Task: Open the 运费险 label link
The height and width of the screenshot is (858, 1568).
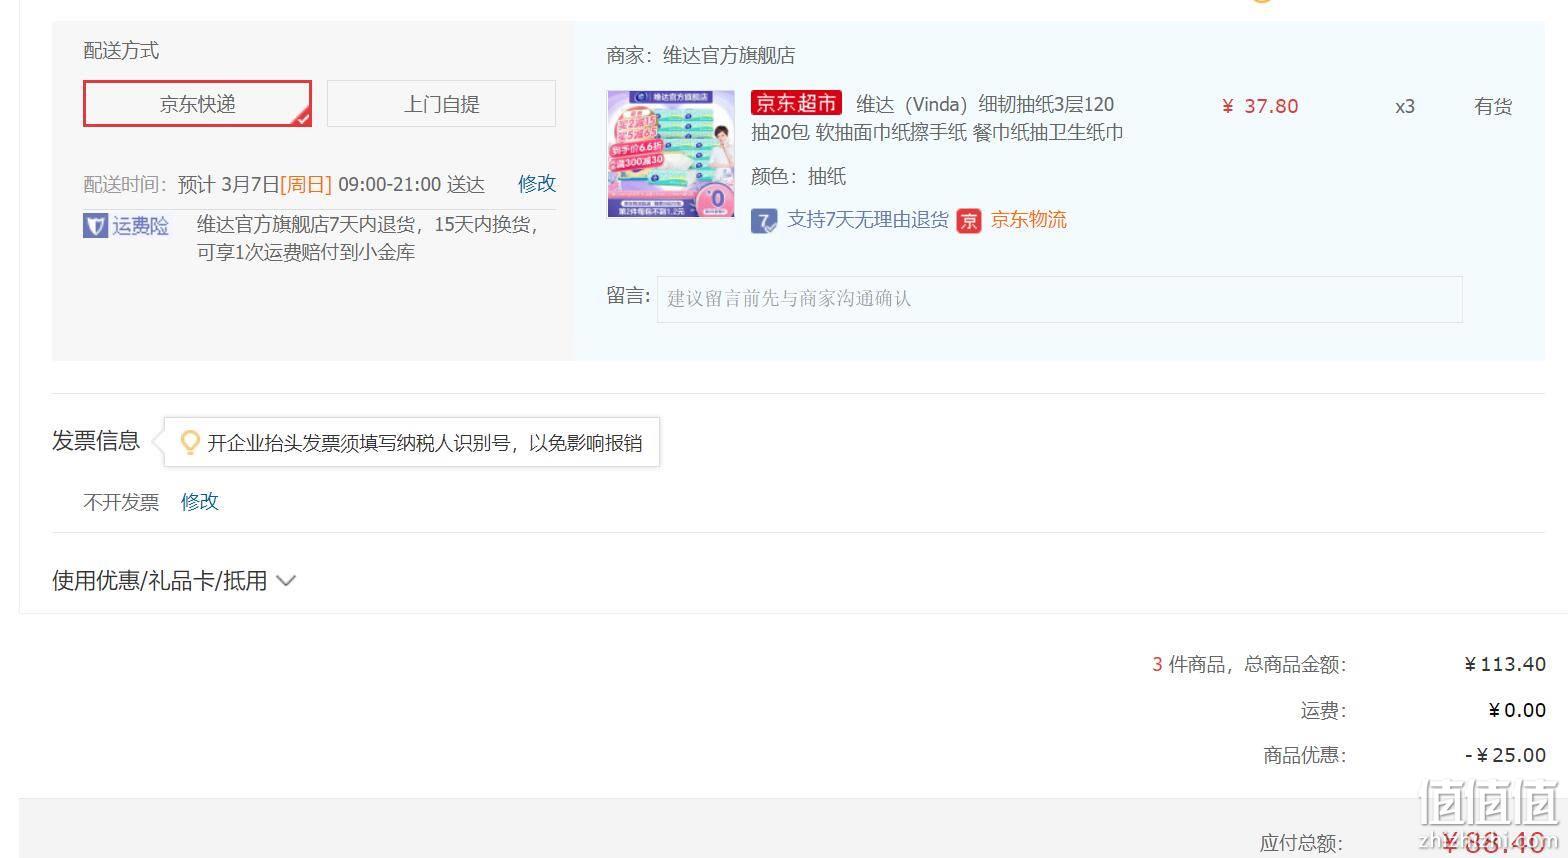Action: point(141,226)
